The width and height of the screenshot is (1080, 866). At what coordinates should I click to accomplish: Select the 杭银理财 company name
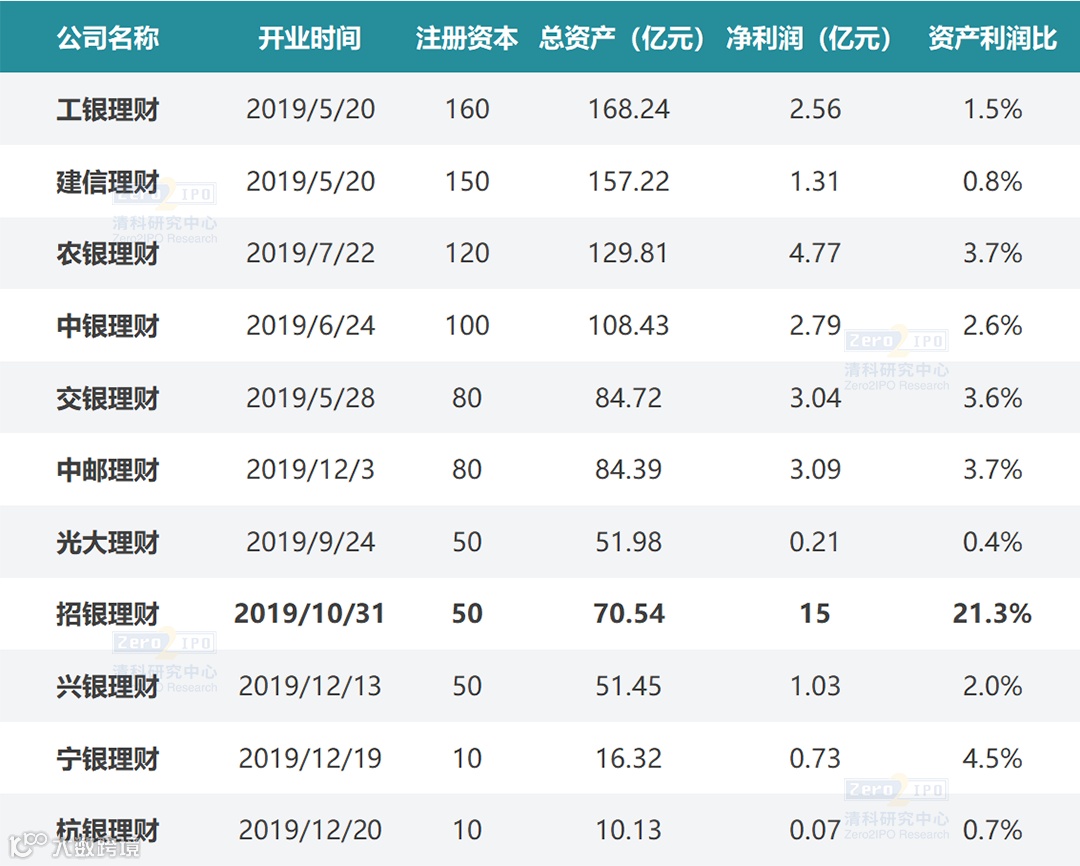[x=107, y=830]
